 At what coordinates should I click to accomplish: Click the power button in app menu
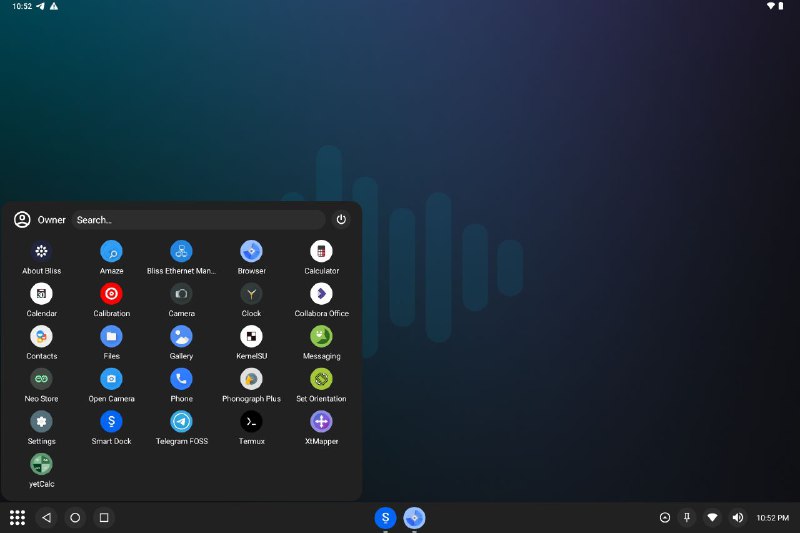point(341,219)
